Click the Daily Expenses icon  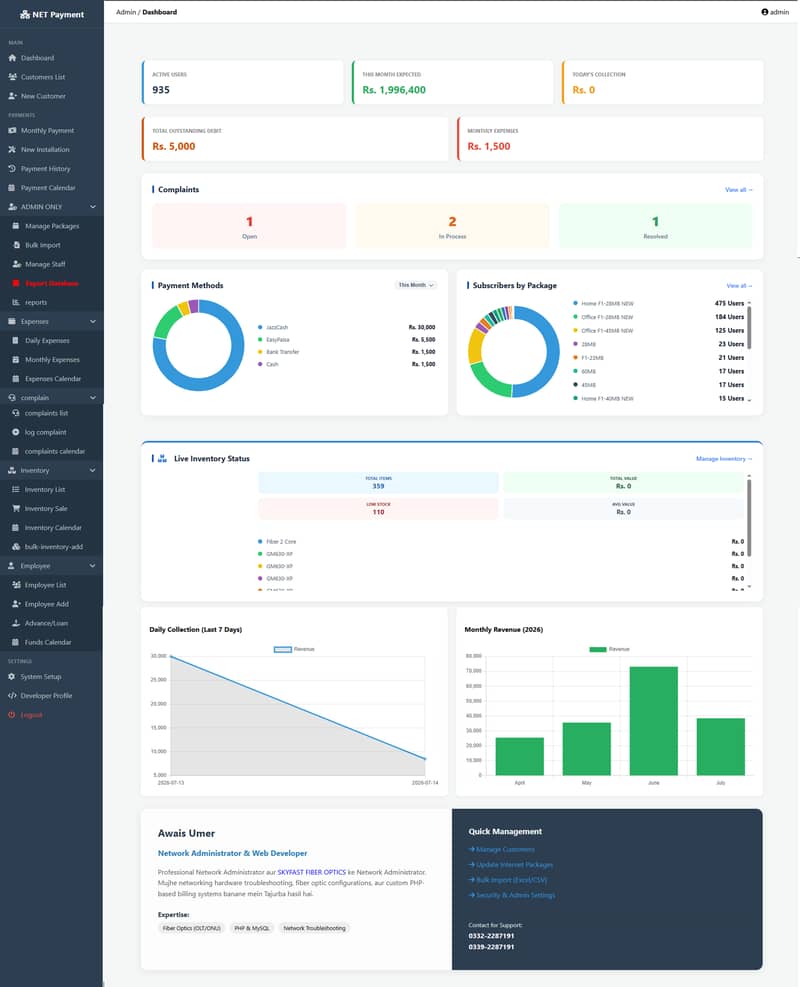16,341
